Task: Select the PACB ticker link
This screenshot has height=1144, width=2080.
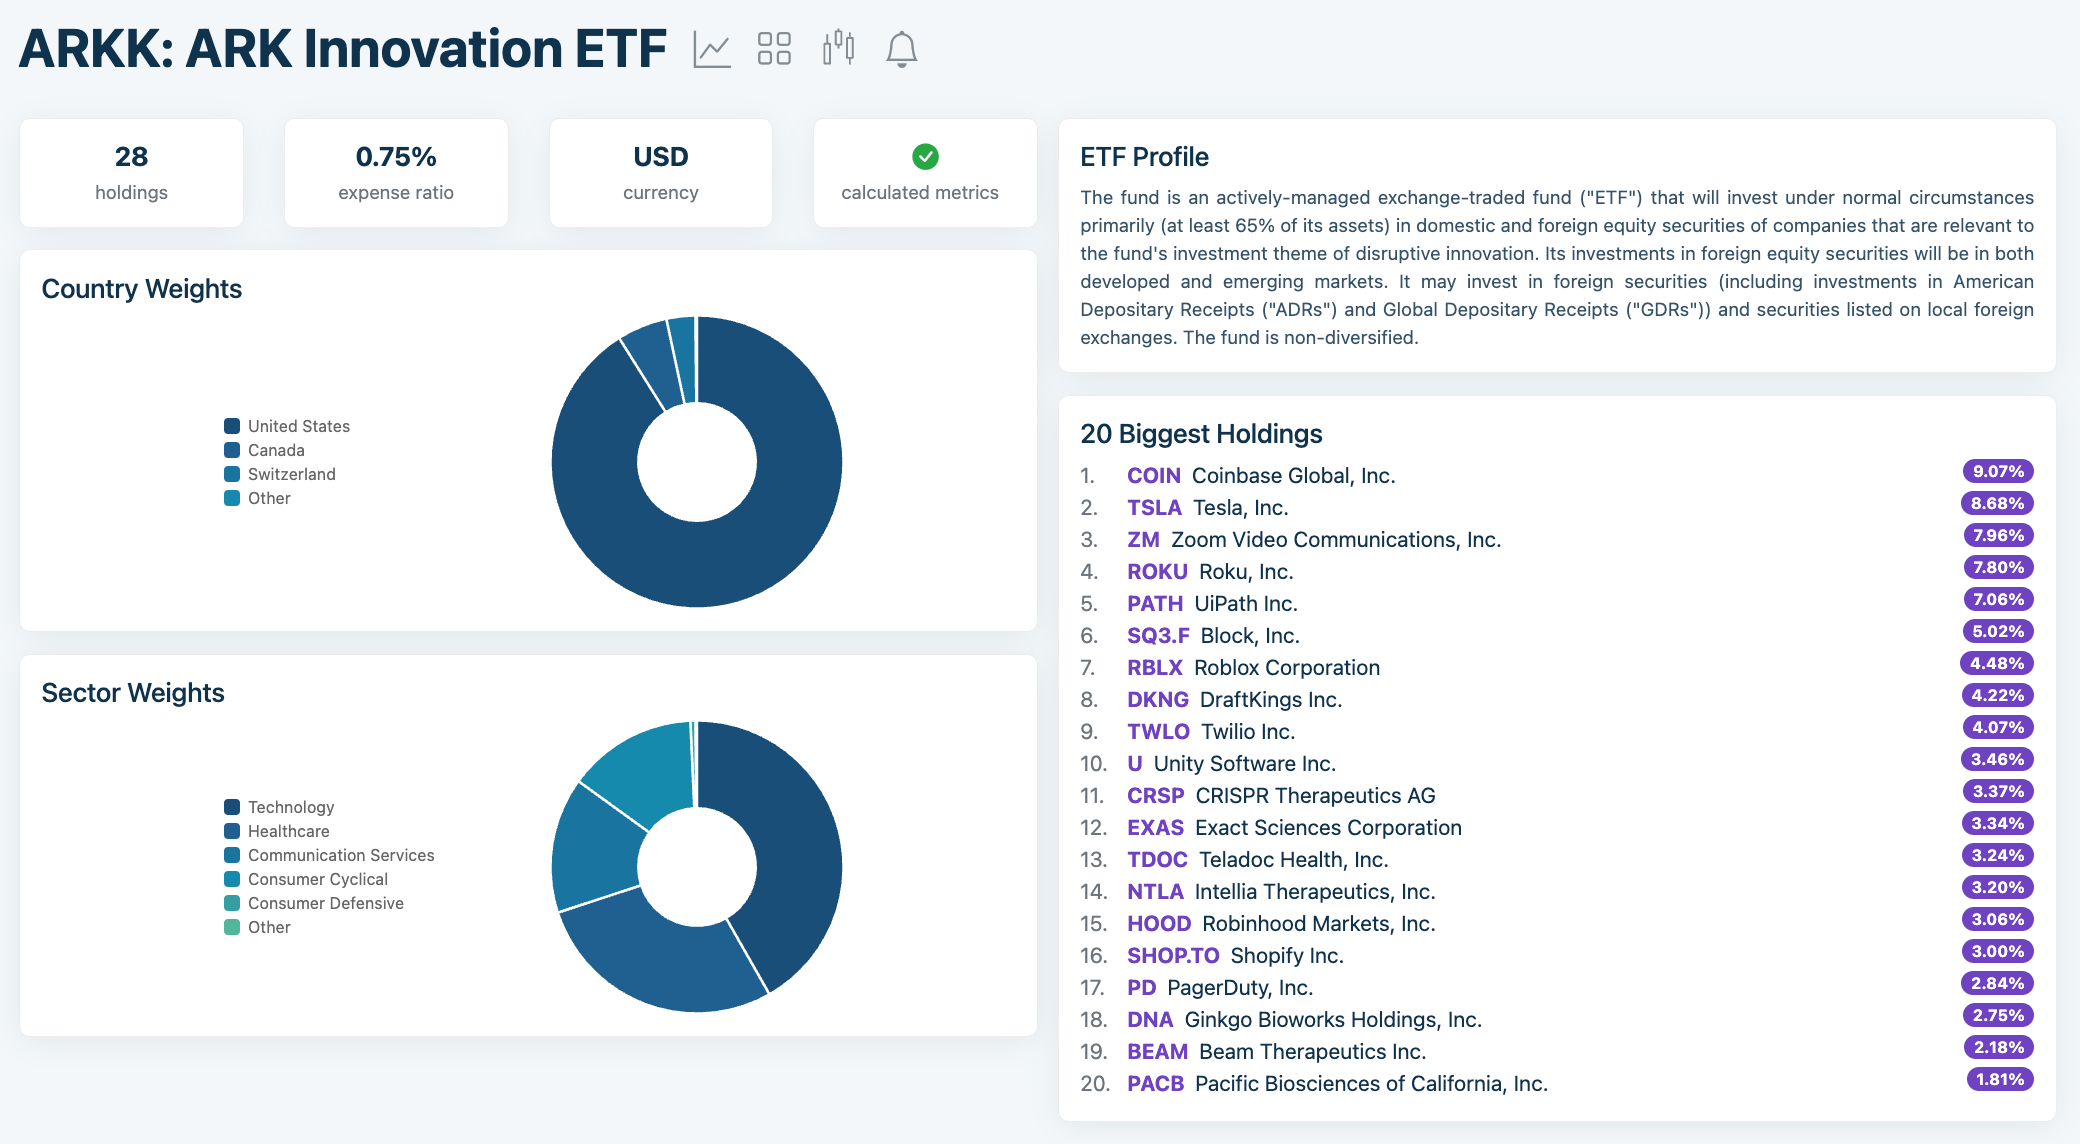Action: tap(1155, 1083)
